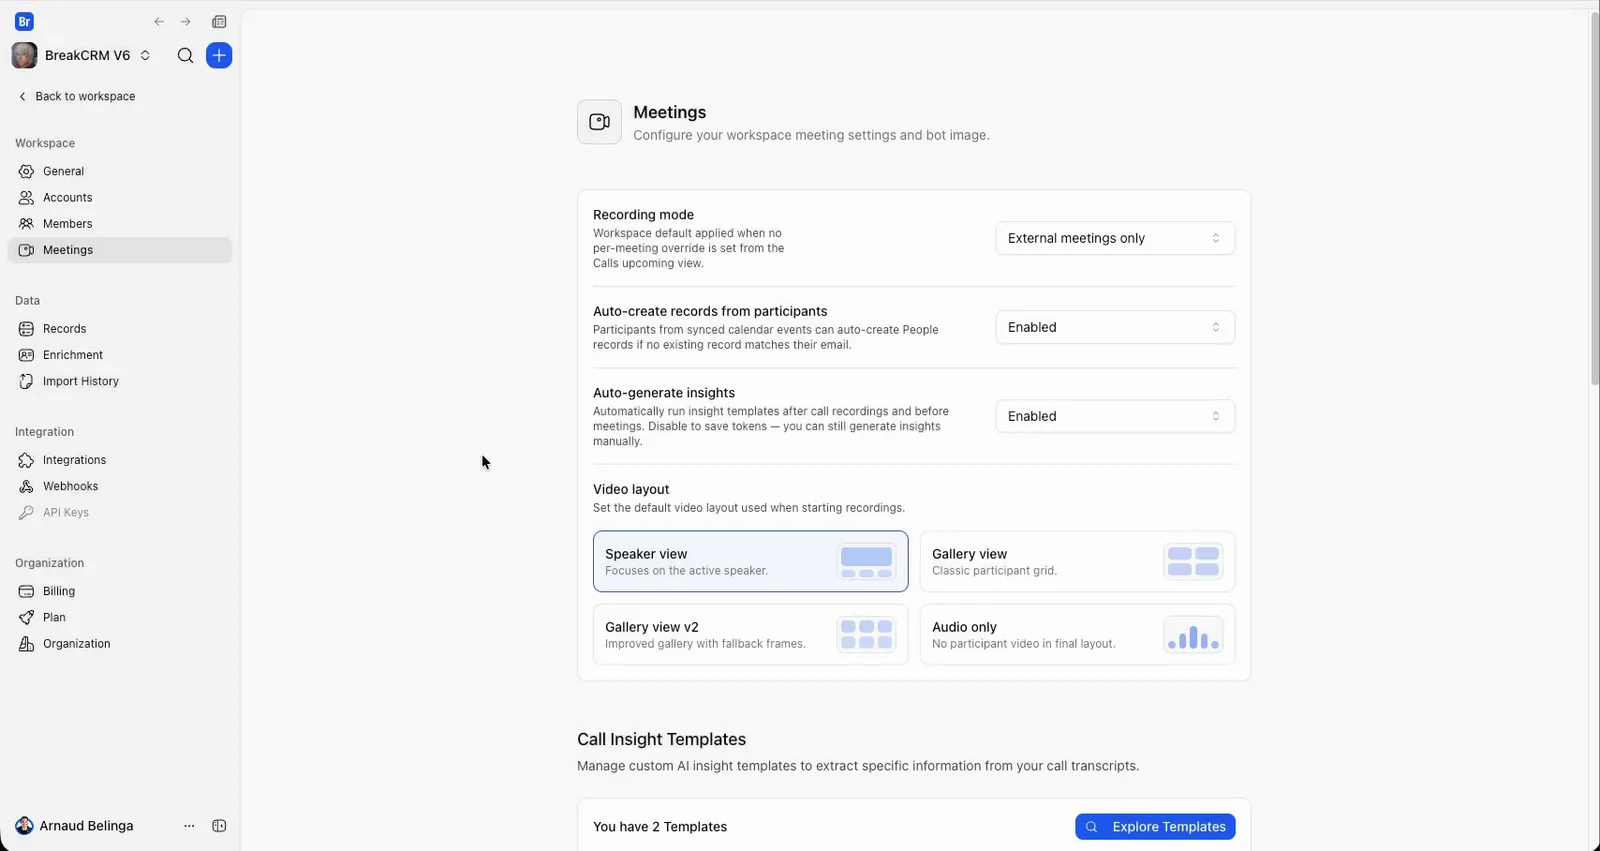Image resolution: width=1600 pixels, height=851 pixels.
Task: Click the Integrations puzzle icon
Action: (26, 460)
